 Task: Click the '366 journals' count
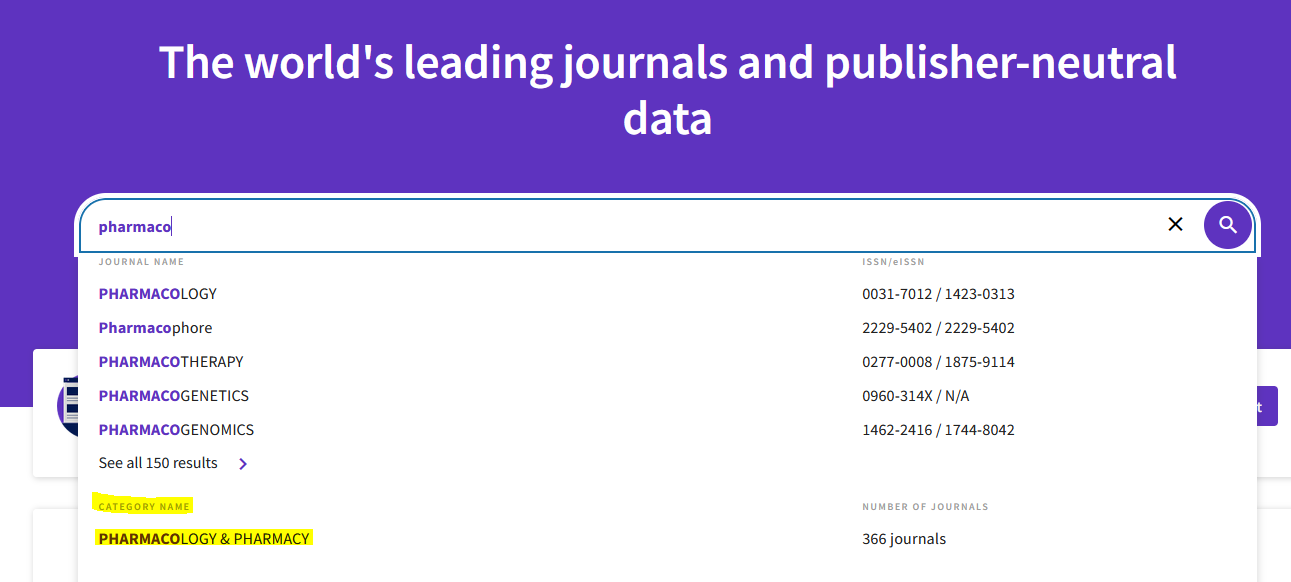pos(903,539)
